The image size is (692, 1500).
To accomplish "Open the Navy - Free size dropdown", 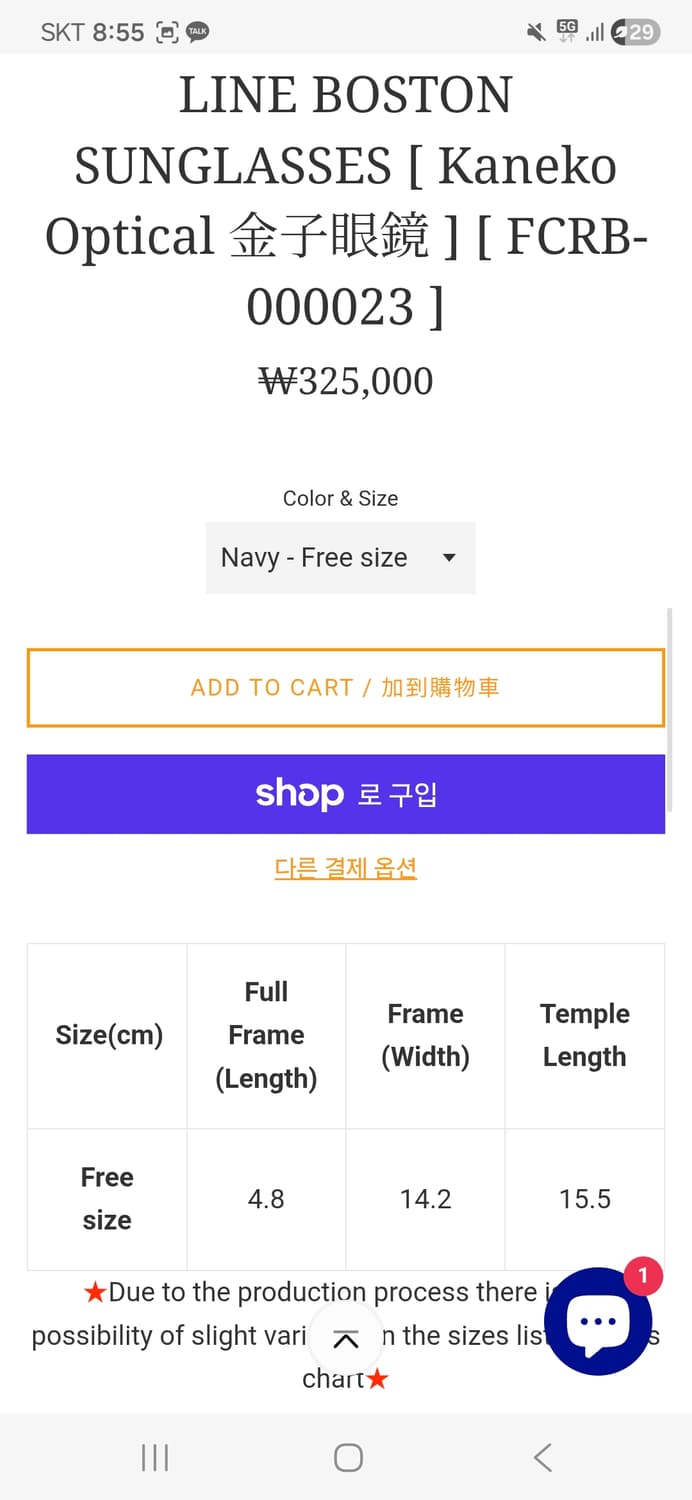I will tap(340, 557).
